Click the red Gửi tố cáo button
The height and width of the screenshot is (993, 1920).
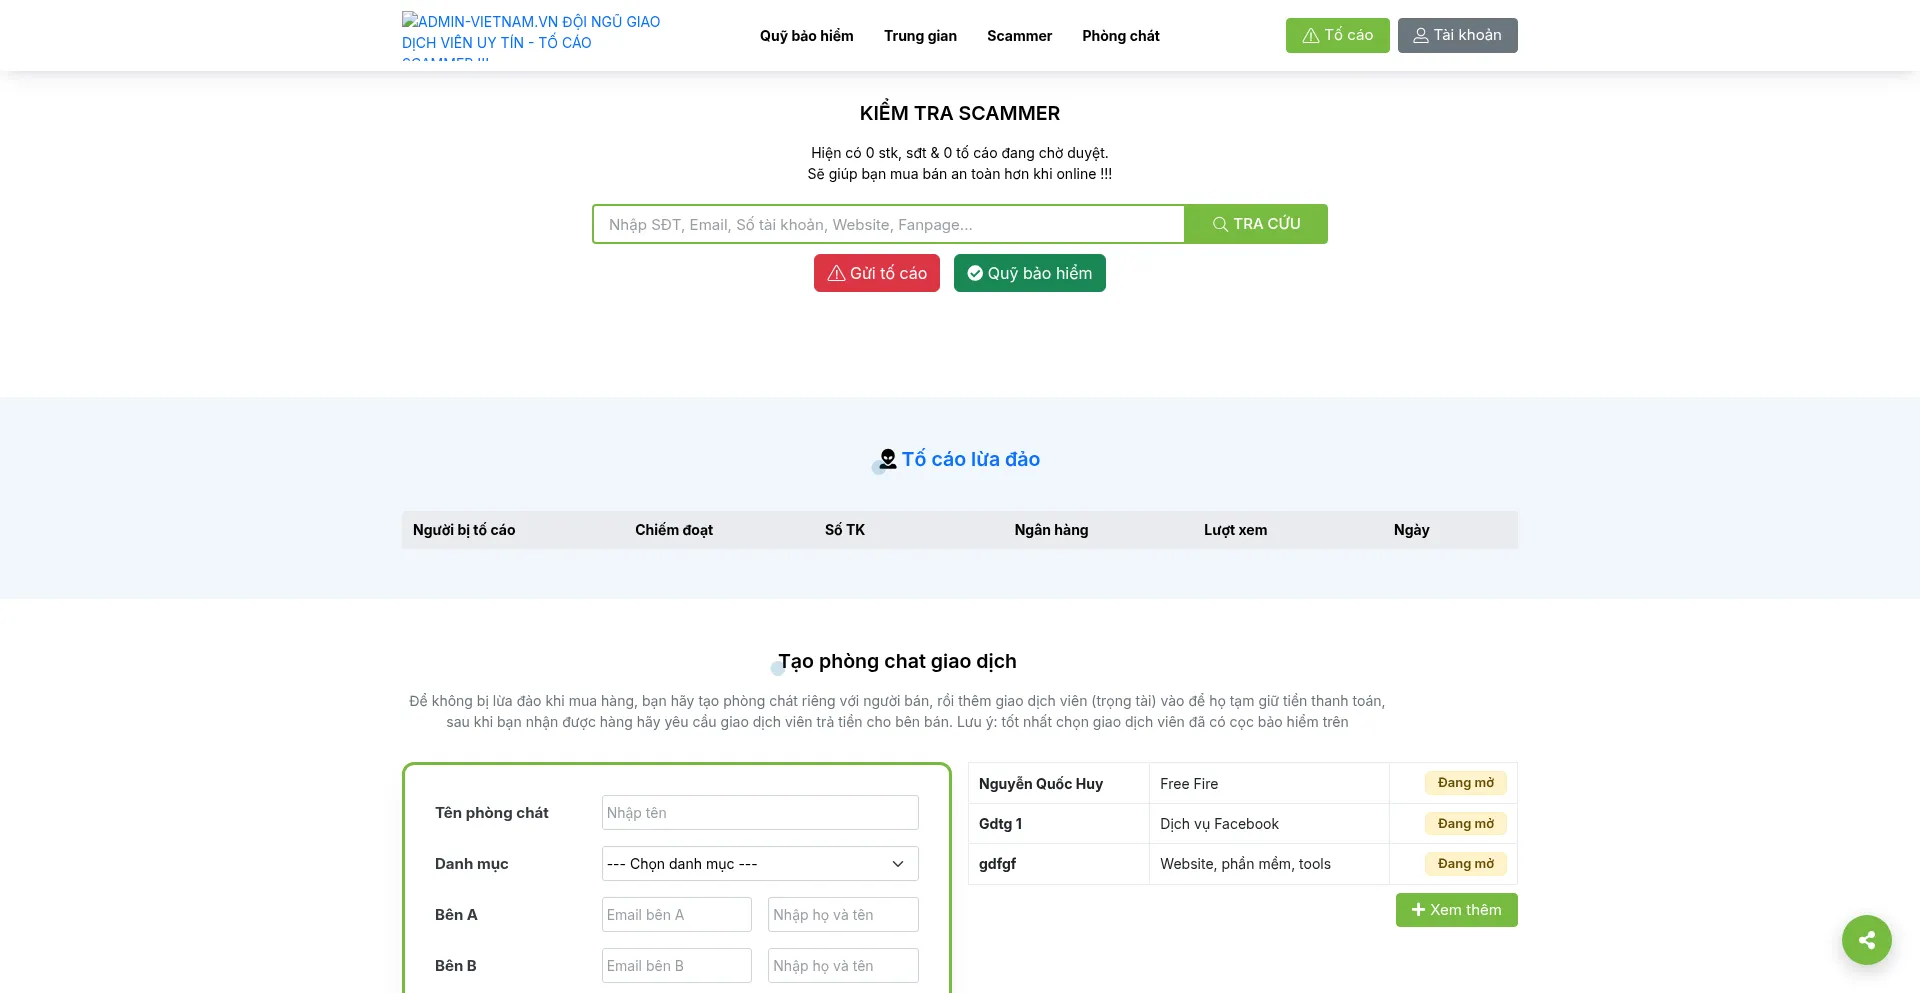tap(876, 273)
